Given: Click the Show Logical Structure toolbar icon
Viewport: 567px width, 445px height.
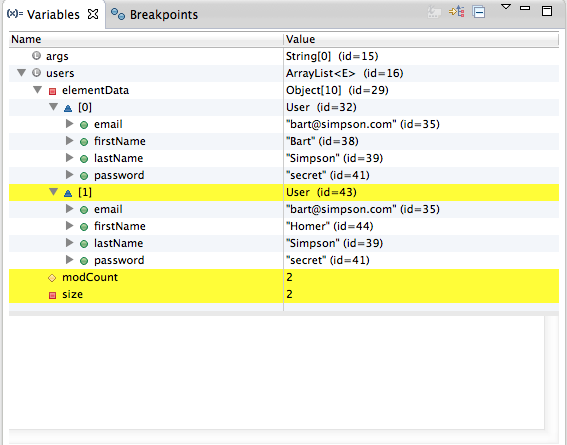Looking at the screenshot, I should coord(457,12).
